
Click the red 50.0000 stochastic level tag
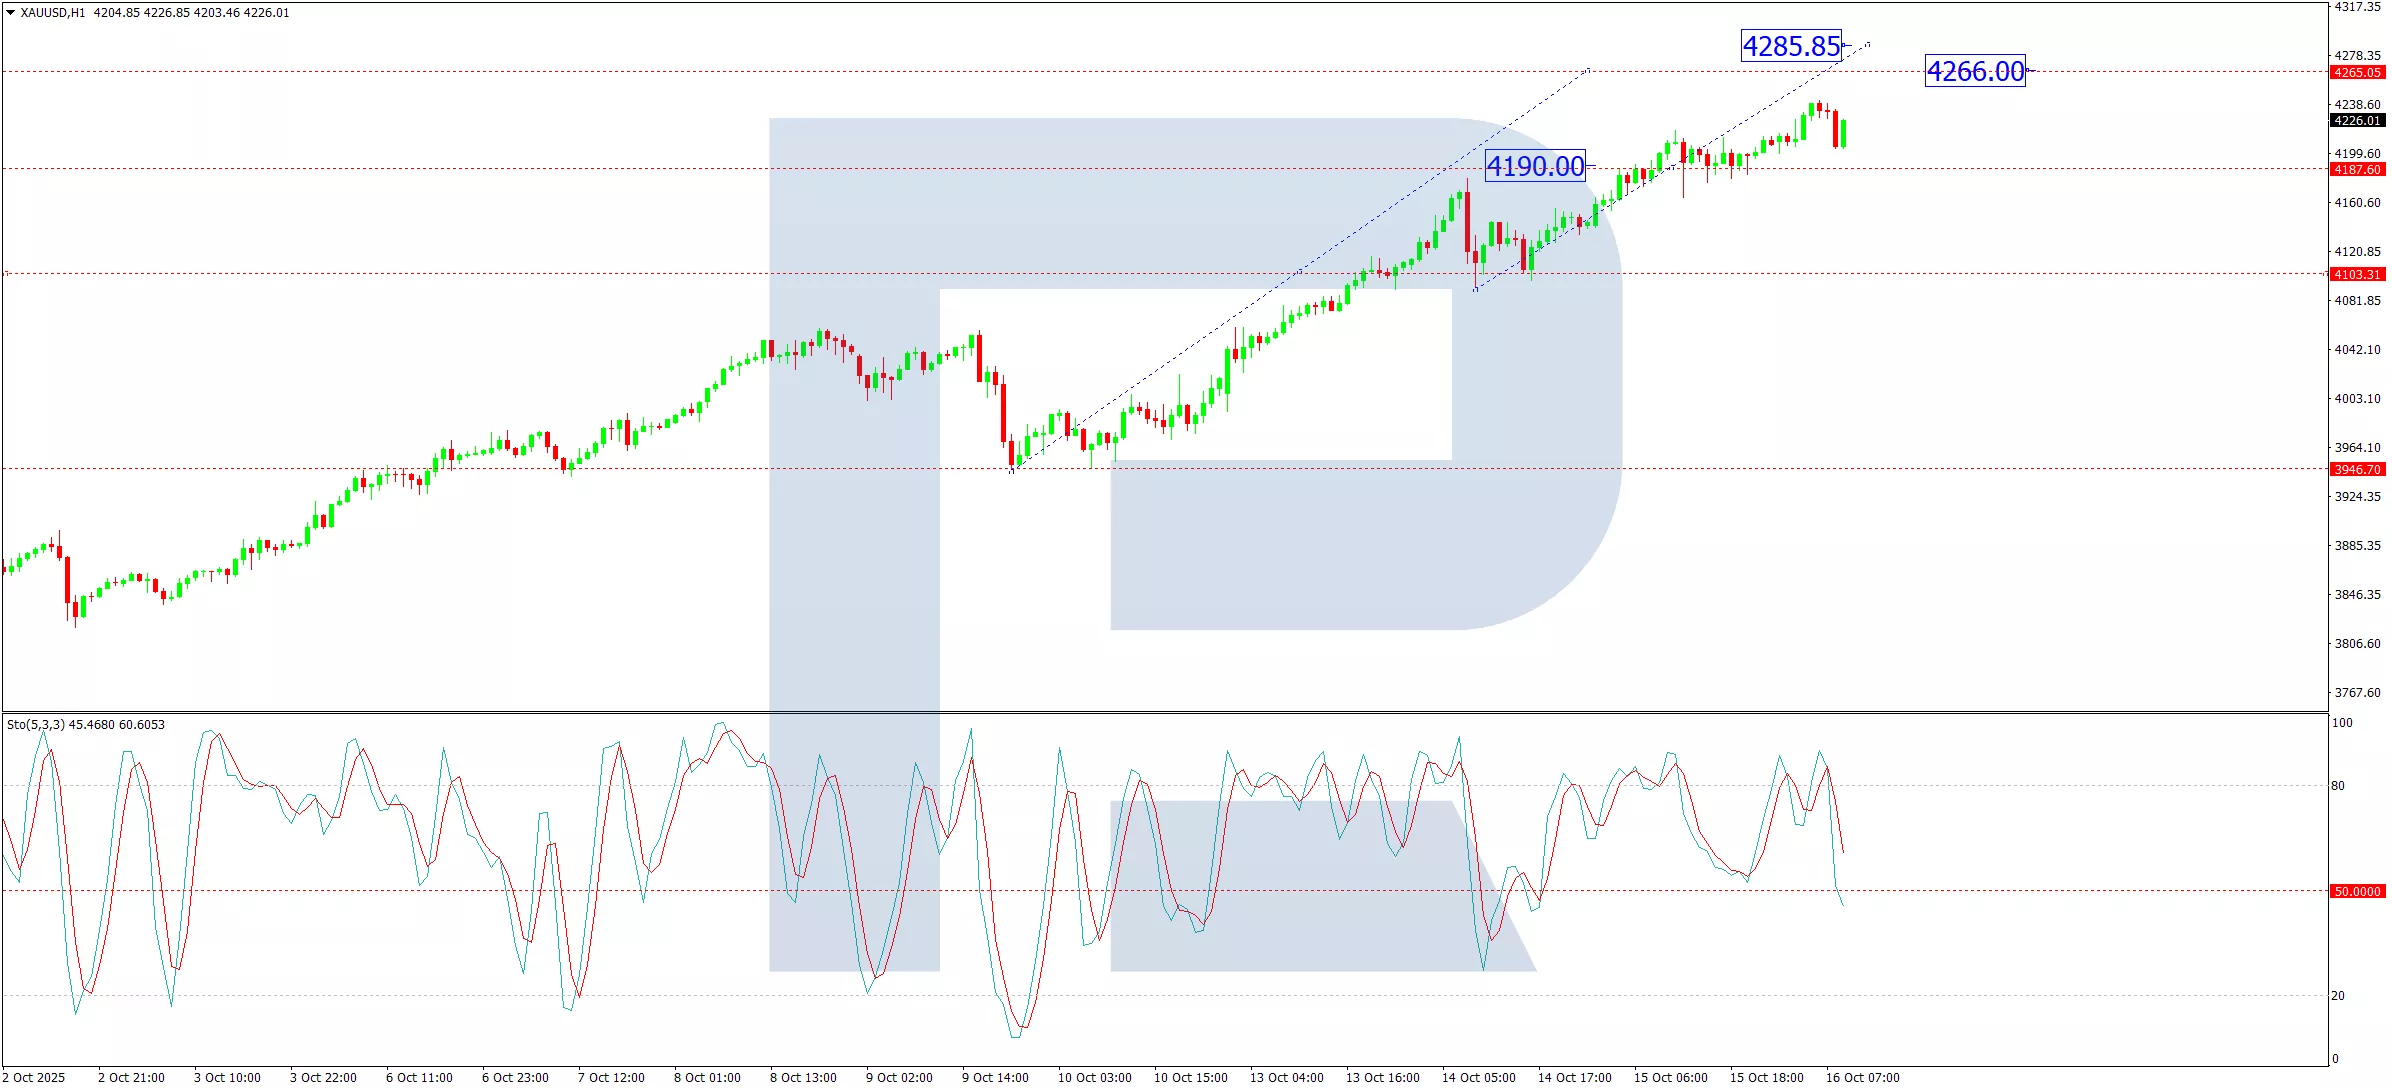tap(2357, 892)
